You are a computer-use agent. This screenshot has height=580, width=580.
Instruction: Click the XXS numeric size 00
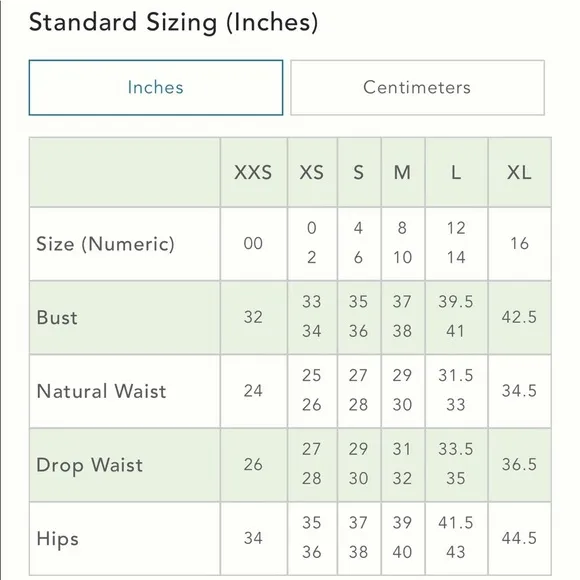[253, 243]
